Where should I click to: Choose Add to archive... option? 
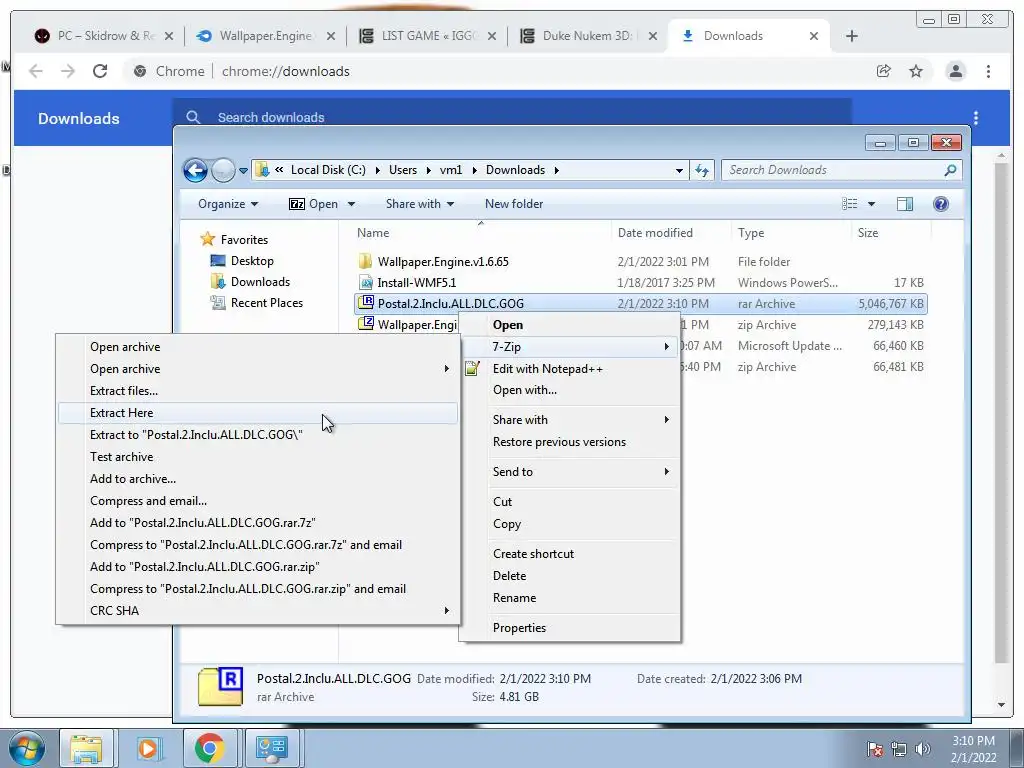click(258, 479)
